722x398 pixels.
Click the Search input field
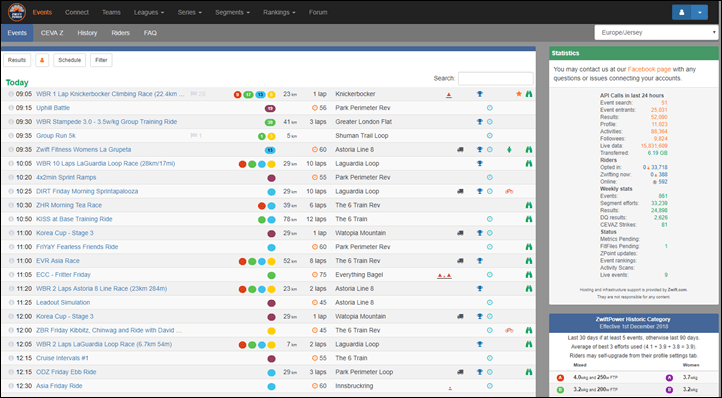pos(495,79)
